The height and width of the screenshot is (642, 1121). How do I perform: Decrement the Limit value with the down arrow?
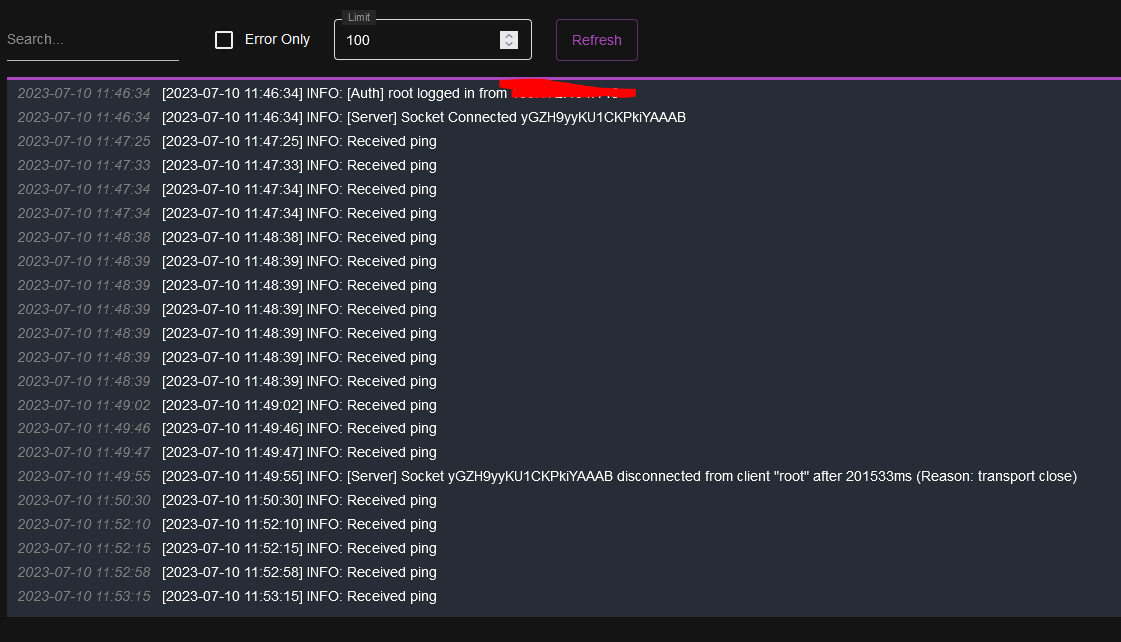click(x=509, y=44)
